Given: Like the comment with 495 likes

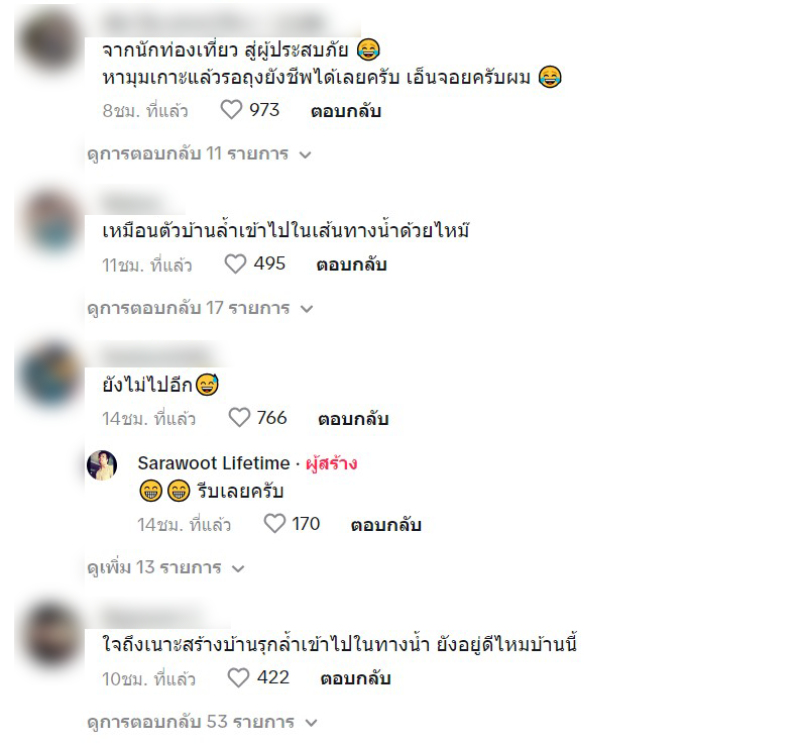Looking at the screenshot, I should [236, 264].
